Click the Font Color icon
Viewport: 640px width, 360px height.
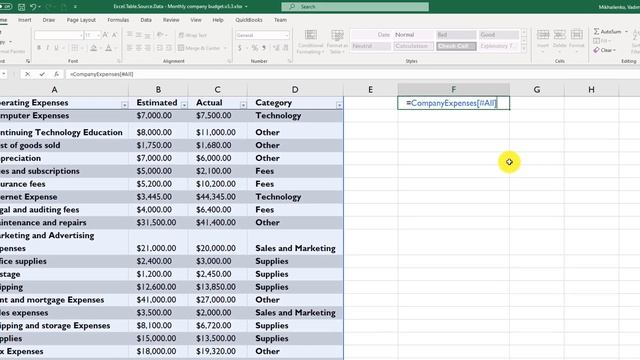(x=109, y=48)
